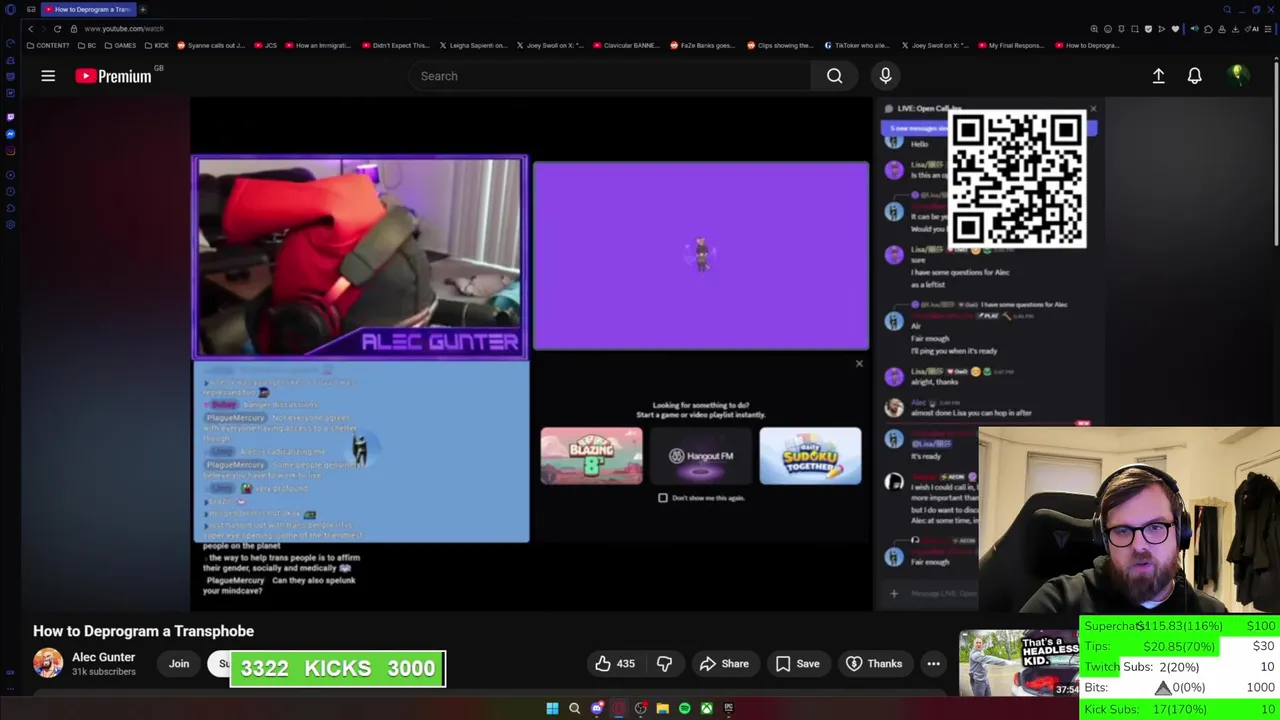The image size is (1280, 720).
Task: Open the YouTube guide hamburger menu
Action: click(48, 76)
